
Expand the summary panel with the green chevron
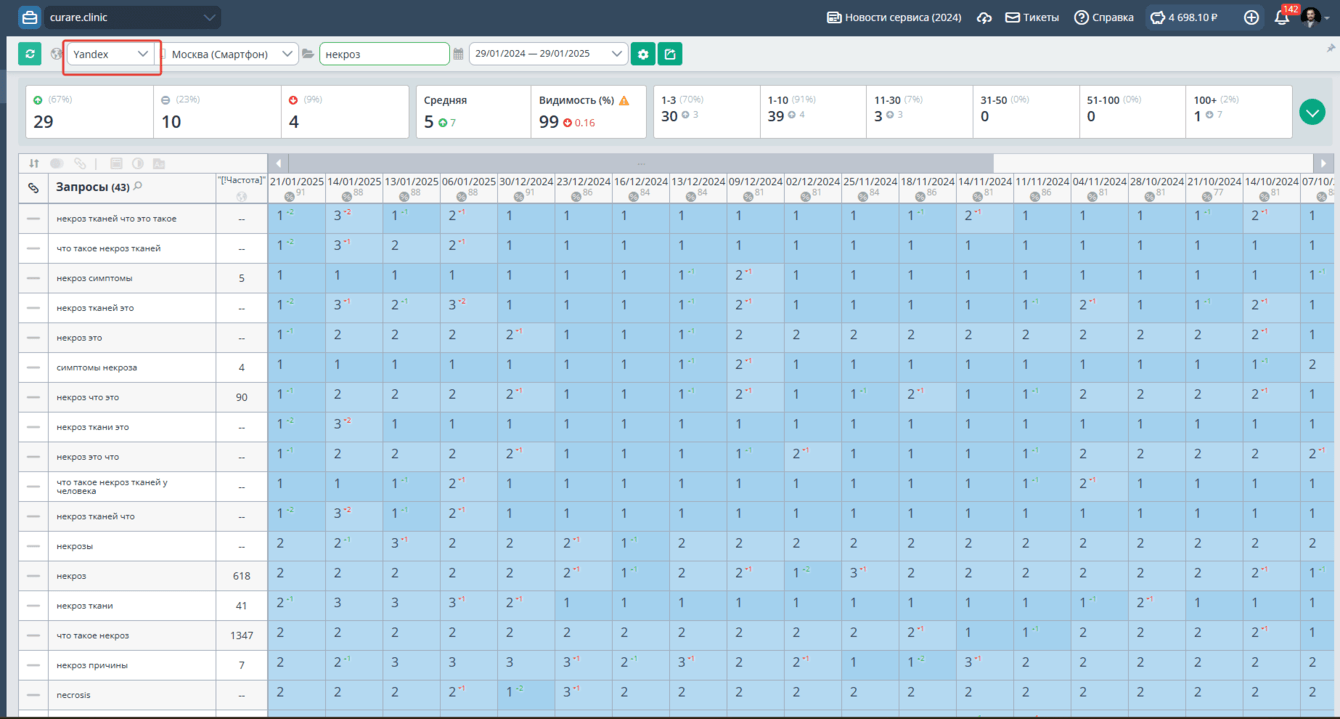[1312, 112]
